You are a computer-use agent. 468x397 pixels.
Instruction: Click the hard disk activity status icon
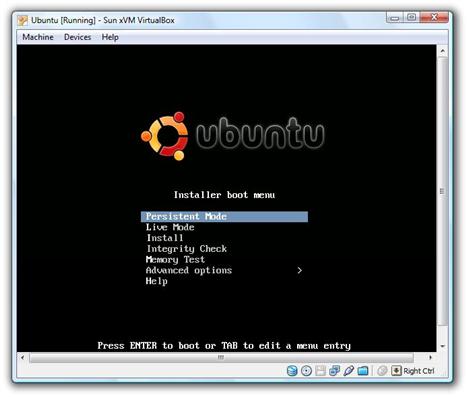(x=292, y=371)
